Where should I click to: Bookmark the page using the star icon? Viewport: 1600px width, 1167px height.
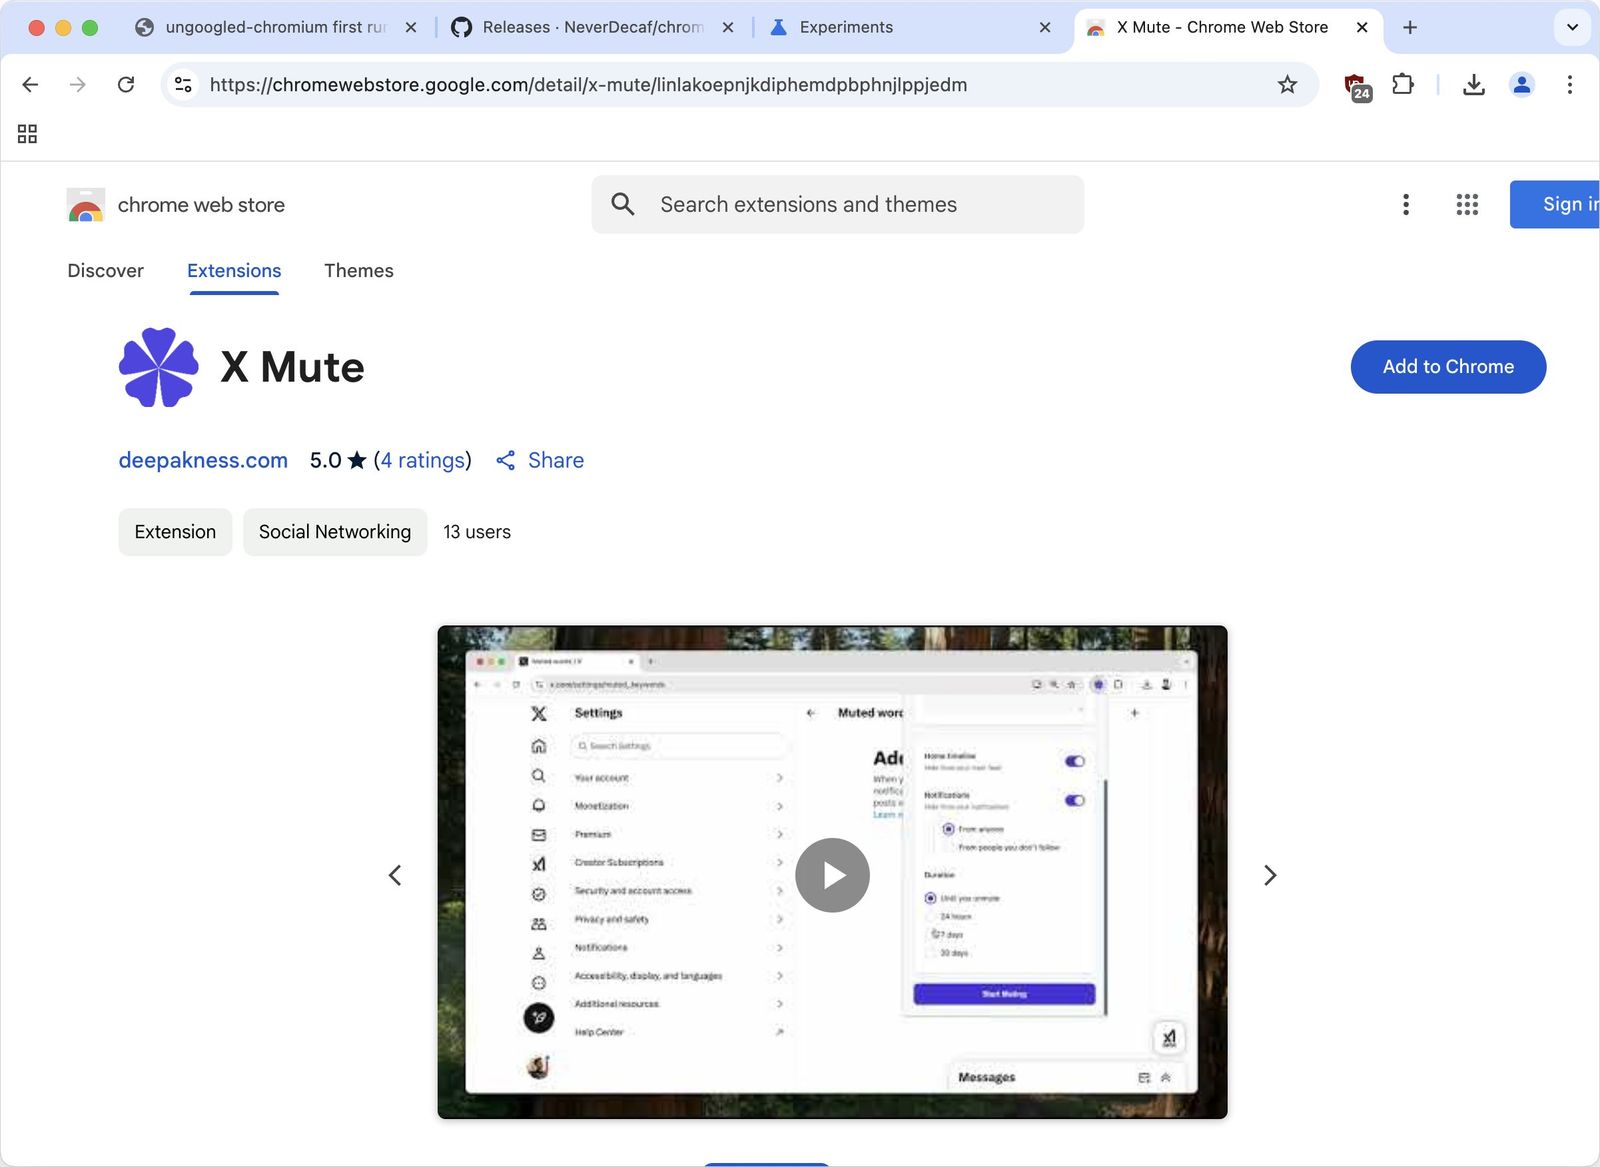(x=1287, y=85)
